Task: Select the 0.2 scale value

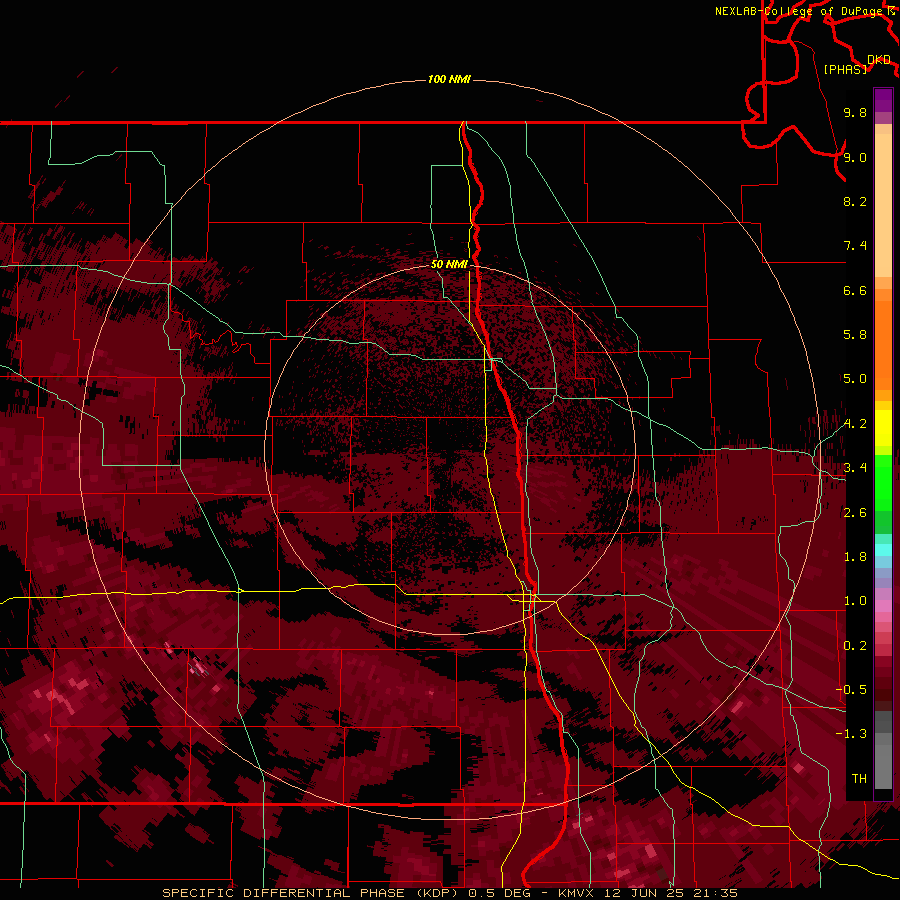Action: coord(855,646)
